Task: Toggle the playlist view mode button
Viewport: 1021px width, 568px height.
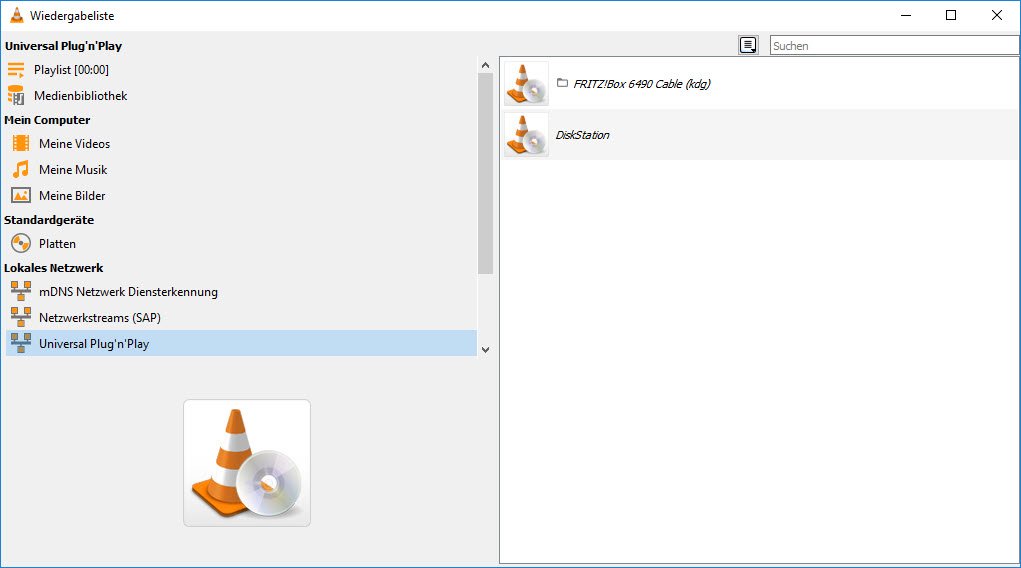Action: 748,45
